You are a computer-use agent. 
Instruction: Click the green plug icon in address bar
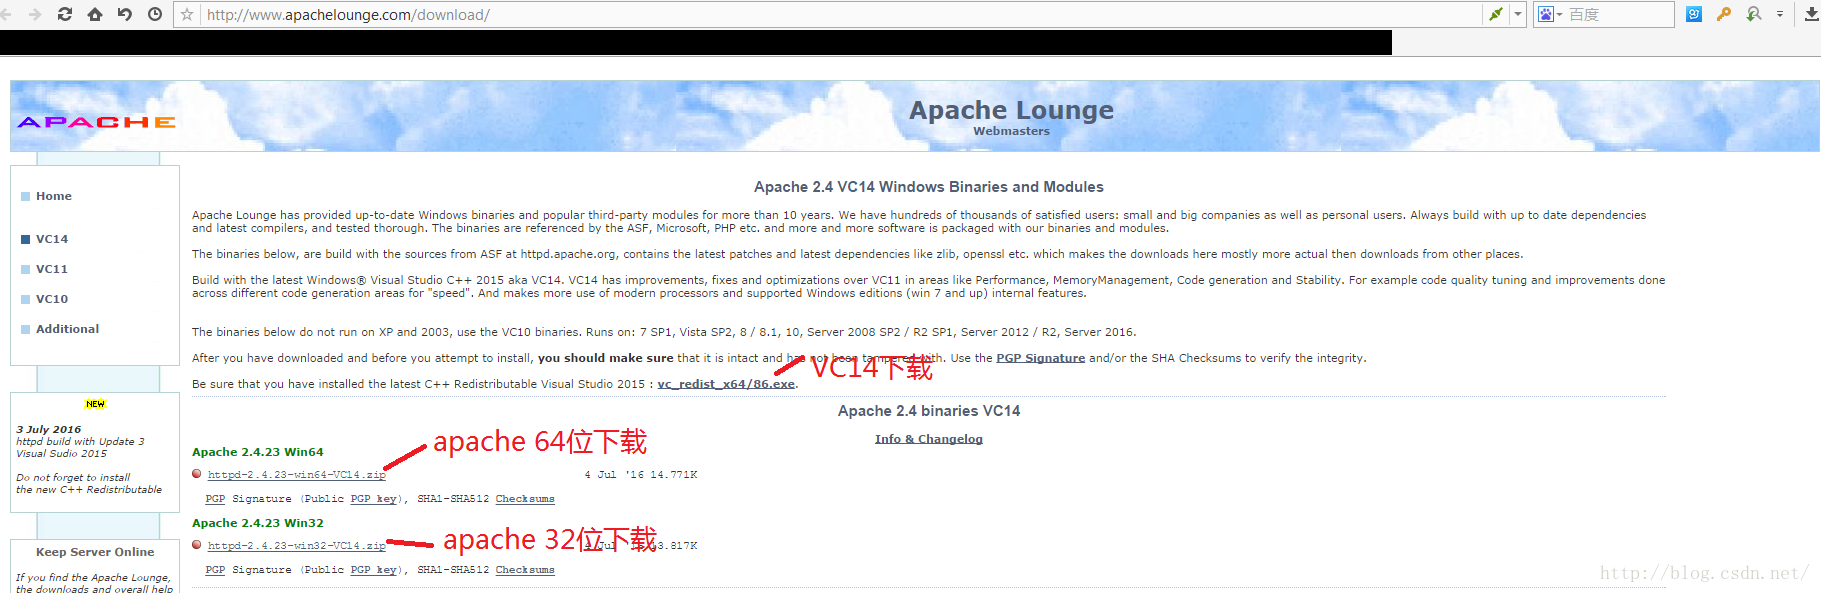point(1496,14)
